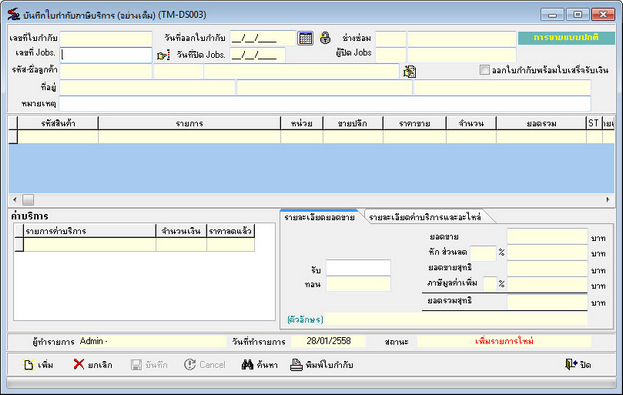
Task: Open the Jobs number lookup icon
Action: [x=163, y=55]
